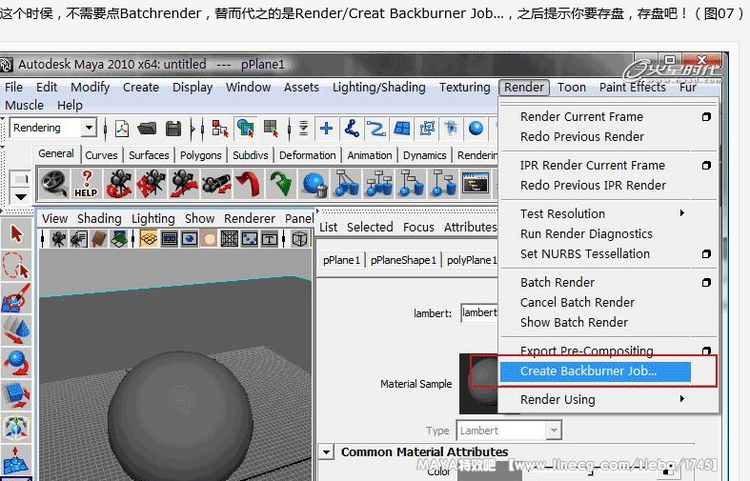Screen dimensions: 750x481
Task: Click the wireframe cube viewport icon
Action: point(299,239)
